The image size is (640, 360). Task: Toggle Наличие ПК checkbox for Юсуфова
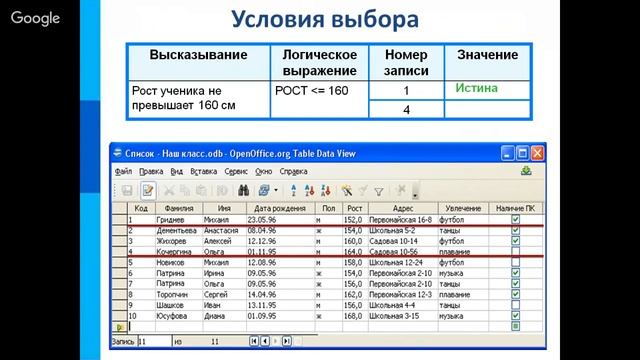coord(516,316)
